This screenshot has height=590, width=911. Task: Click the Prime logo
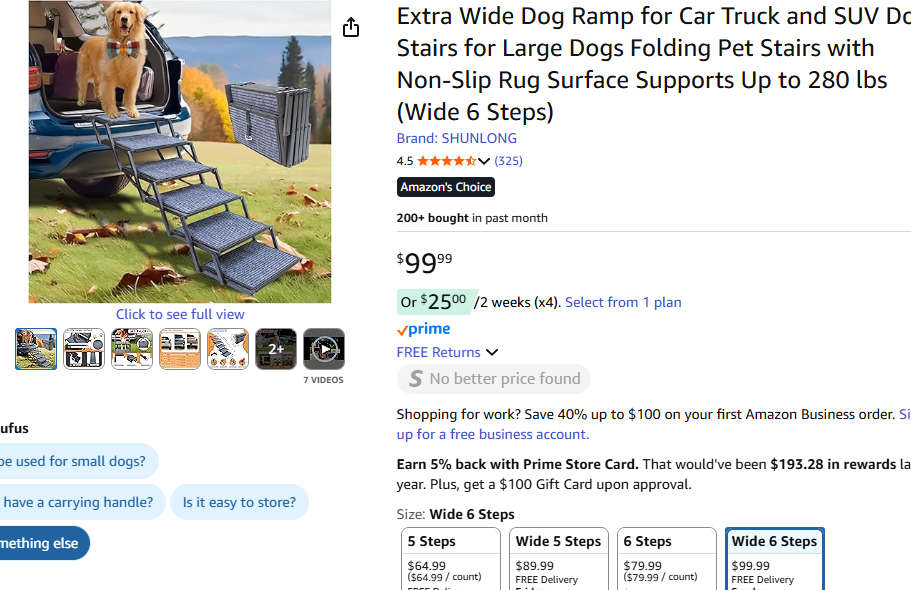pyautogui.click(x=424, y=329)
